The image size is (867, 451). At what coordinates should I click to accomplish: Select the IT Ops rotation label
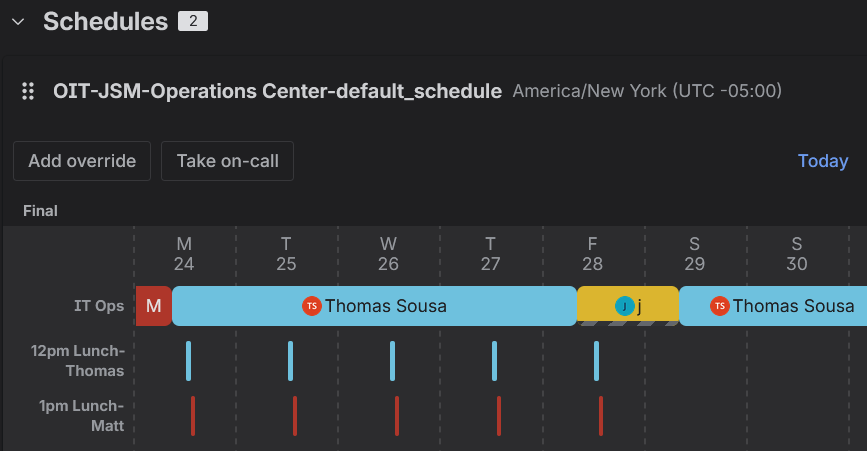click(99, 306)
